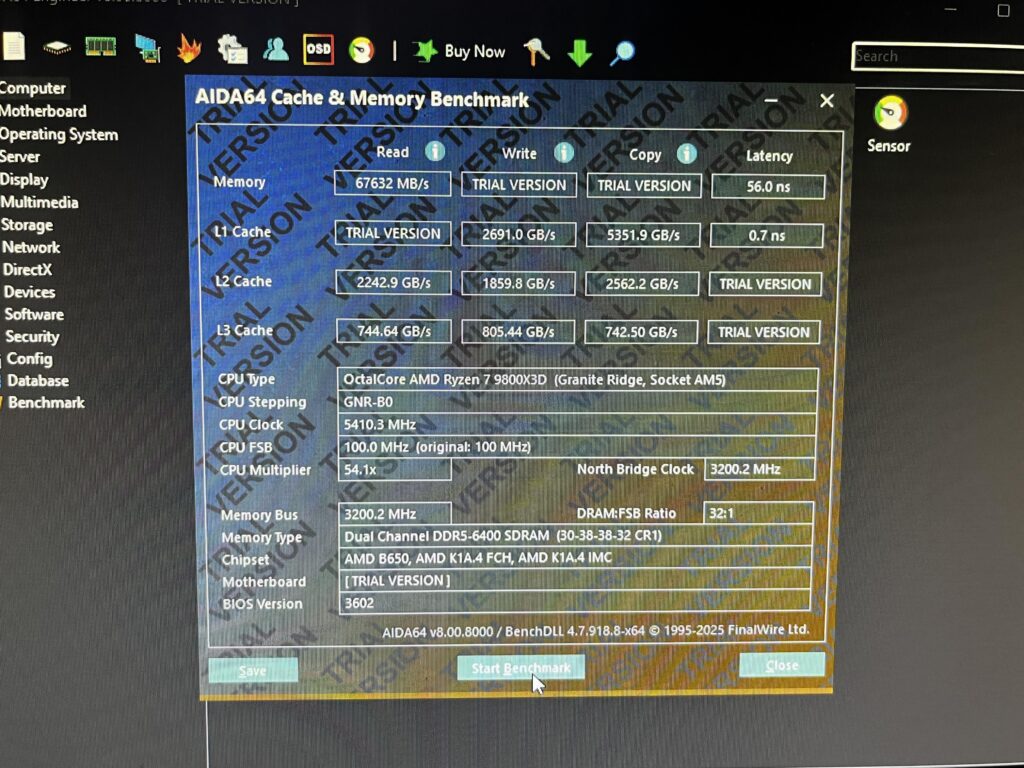Viewport: 1024px width, 768px height.
Task: Select Display in the sidebar tree
Action: point(24,180)
